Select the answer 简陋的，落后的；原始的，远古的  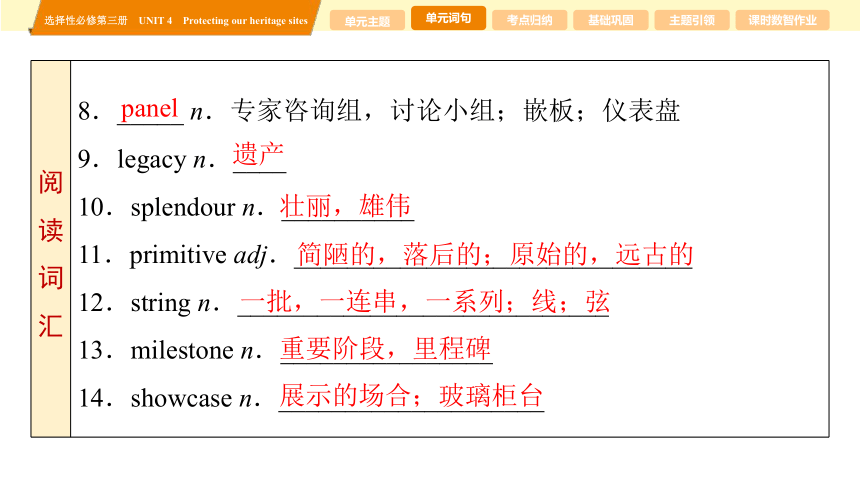pyautogui.click(x=494, y=254)
